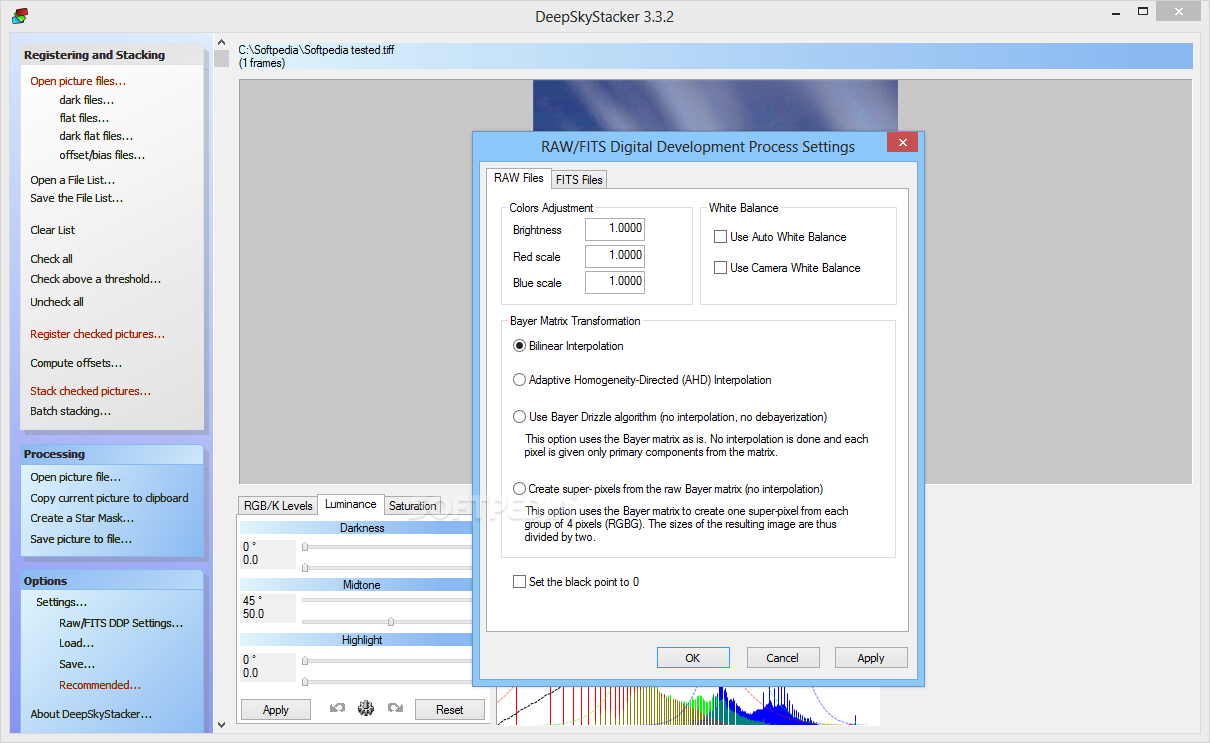Click Open picture file… under Processing
The height and width of the screenshot is (743, 1210).
(75, 477)
